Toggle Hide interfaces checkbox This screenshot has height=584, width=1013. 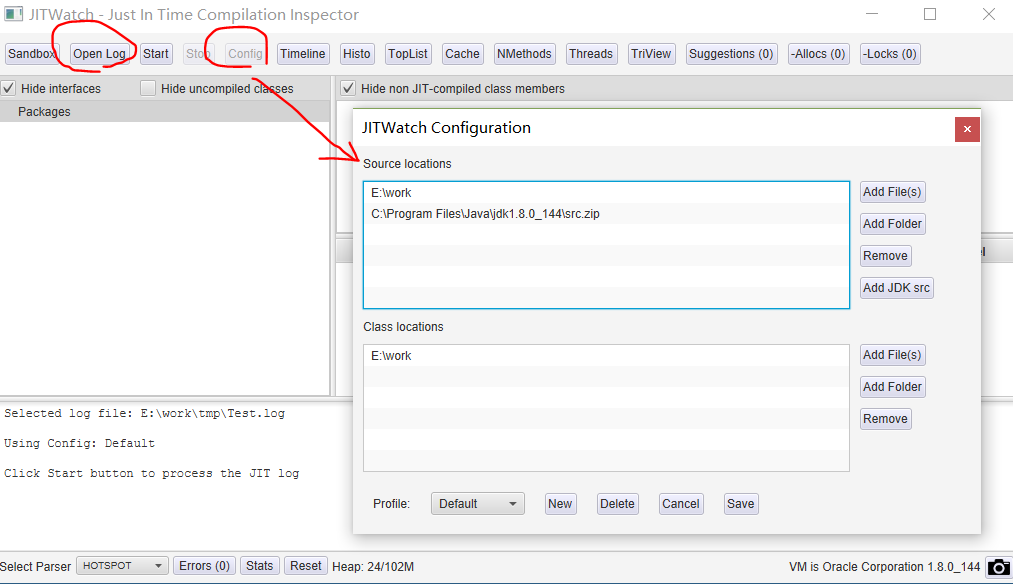coord(8,89)
